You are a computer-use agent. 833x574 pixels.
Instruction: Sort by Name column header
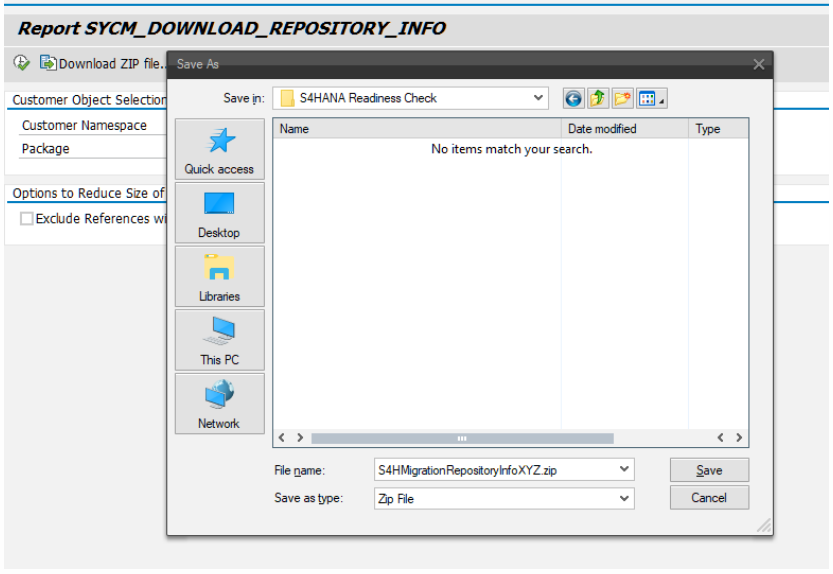click(x=417, y=129)
